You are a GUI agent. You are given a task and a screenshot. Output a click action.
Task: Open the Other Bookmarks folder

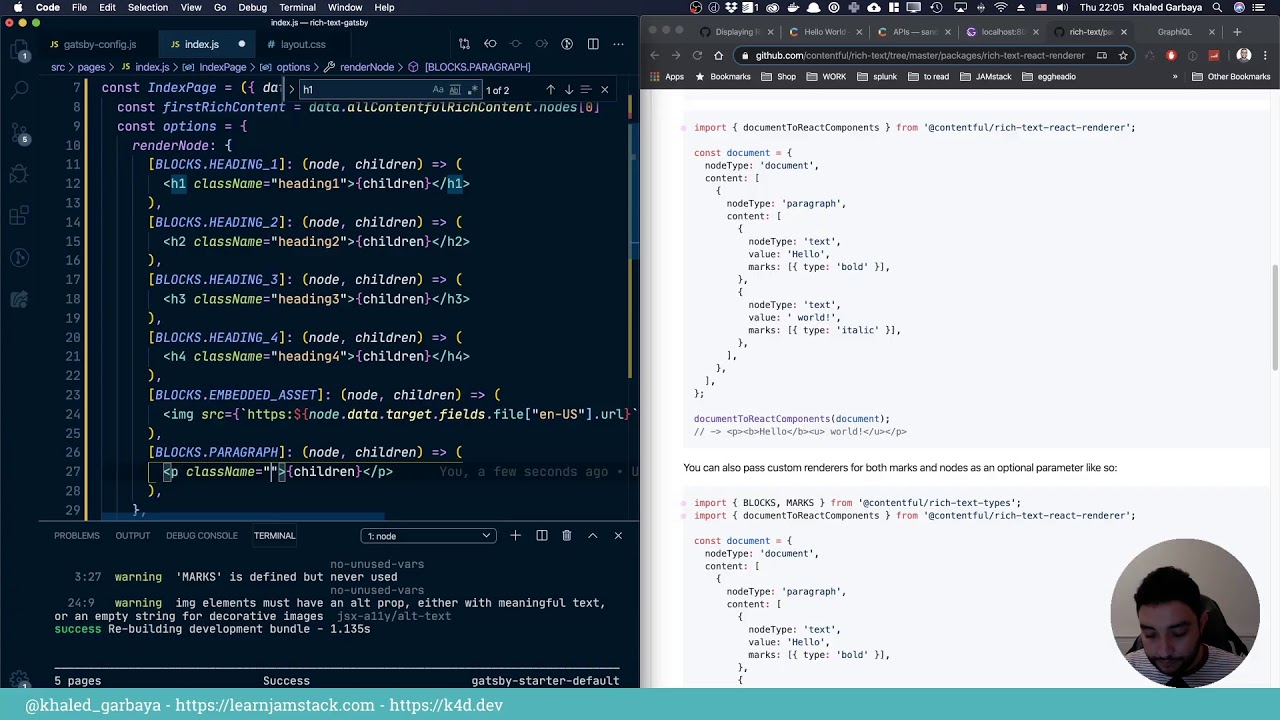tap(1231, 77)
